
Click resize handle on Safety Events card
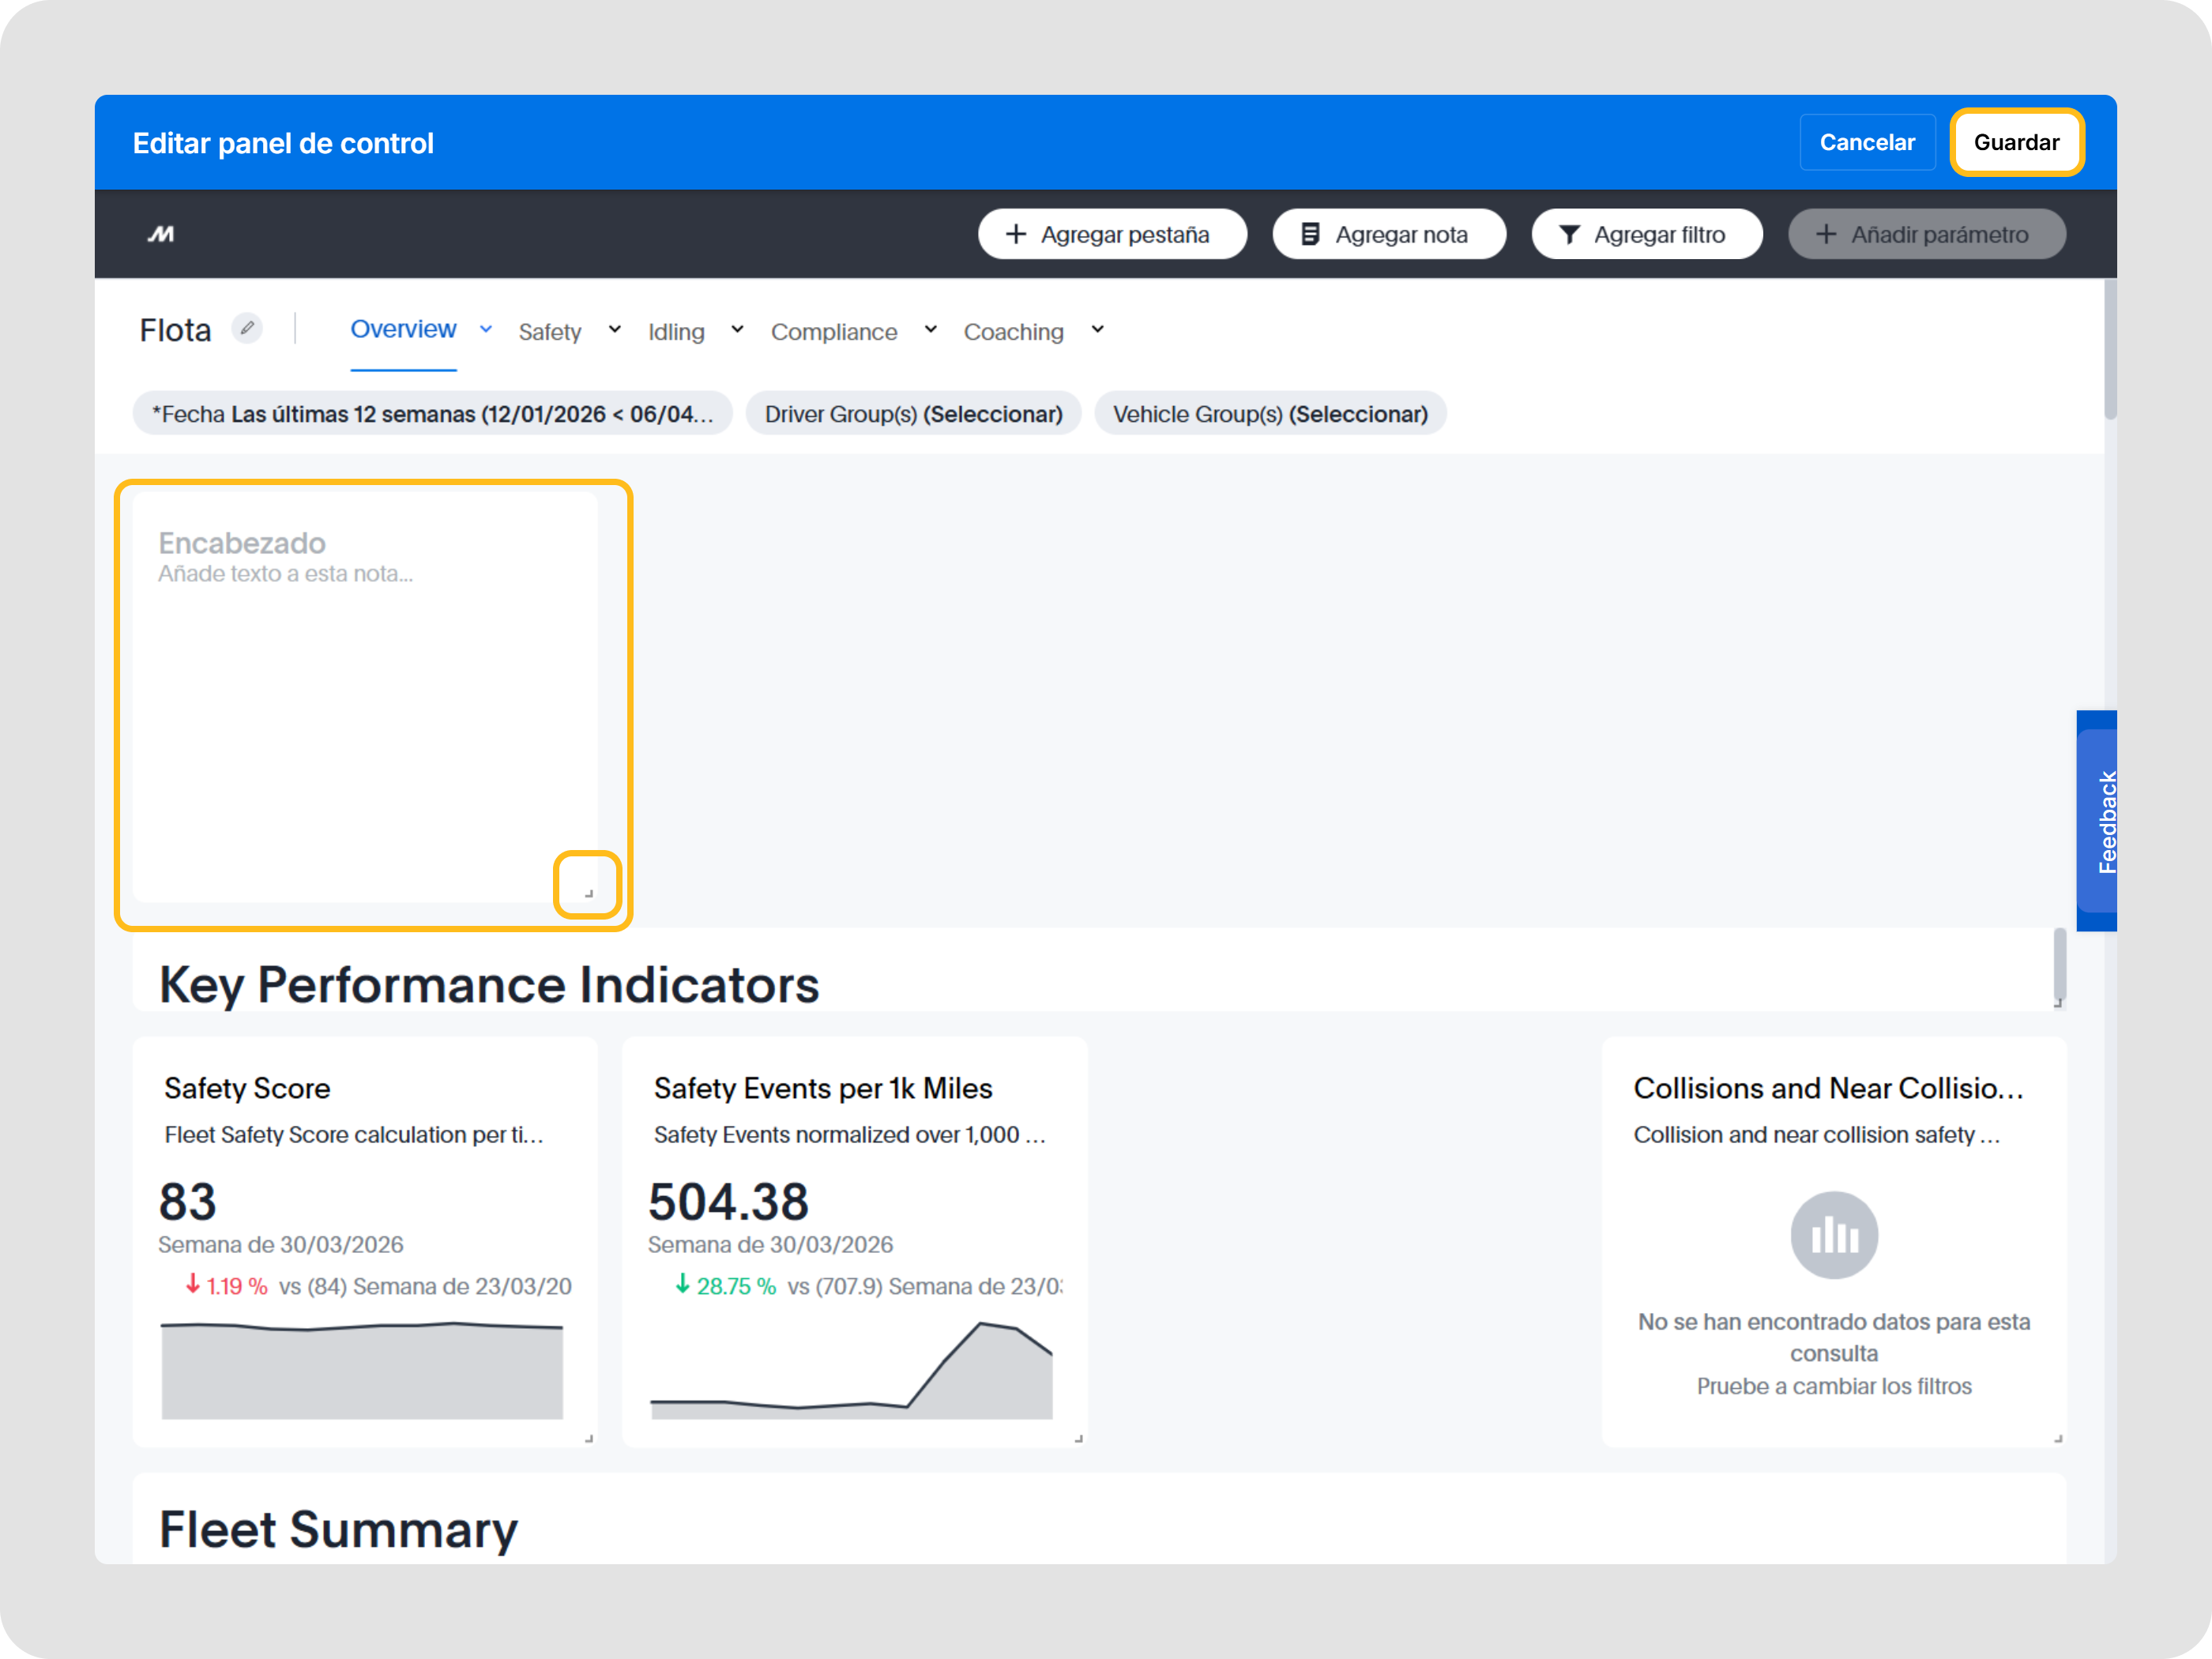(x=1079, y=1439)
